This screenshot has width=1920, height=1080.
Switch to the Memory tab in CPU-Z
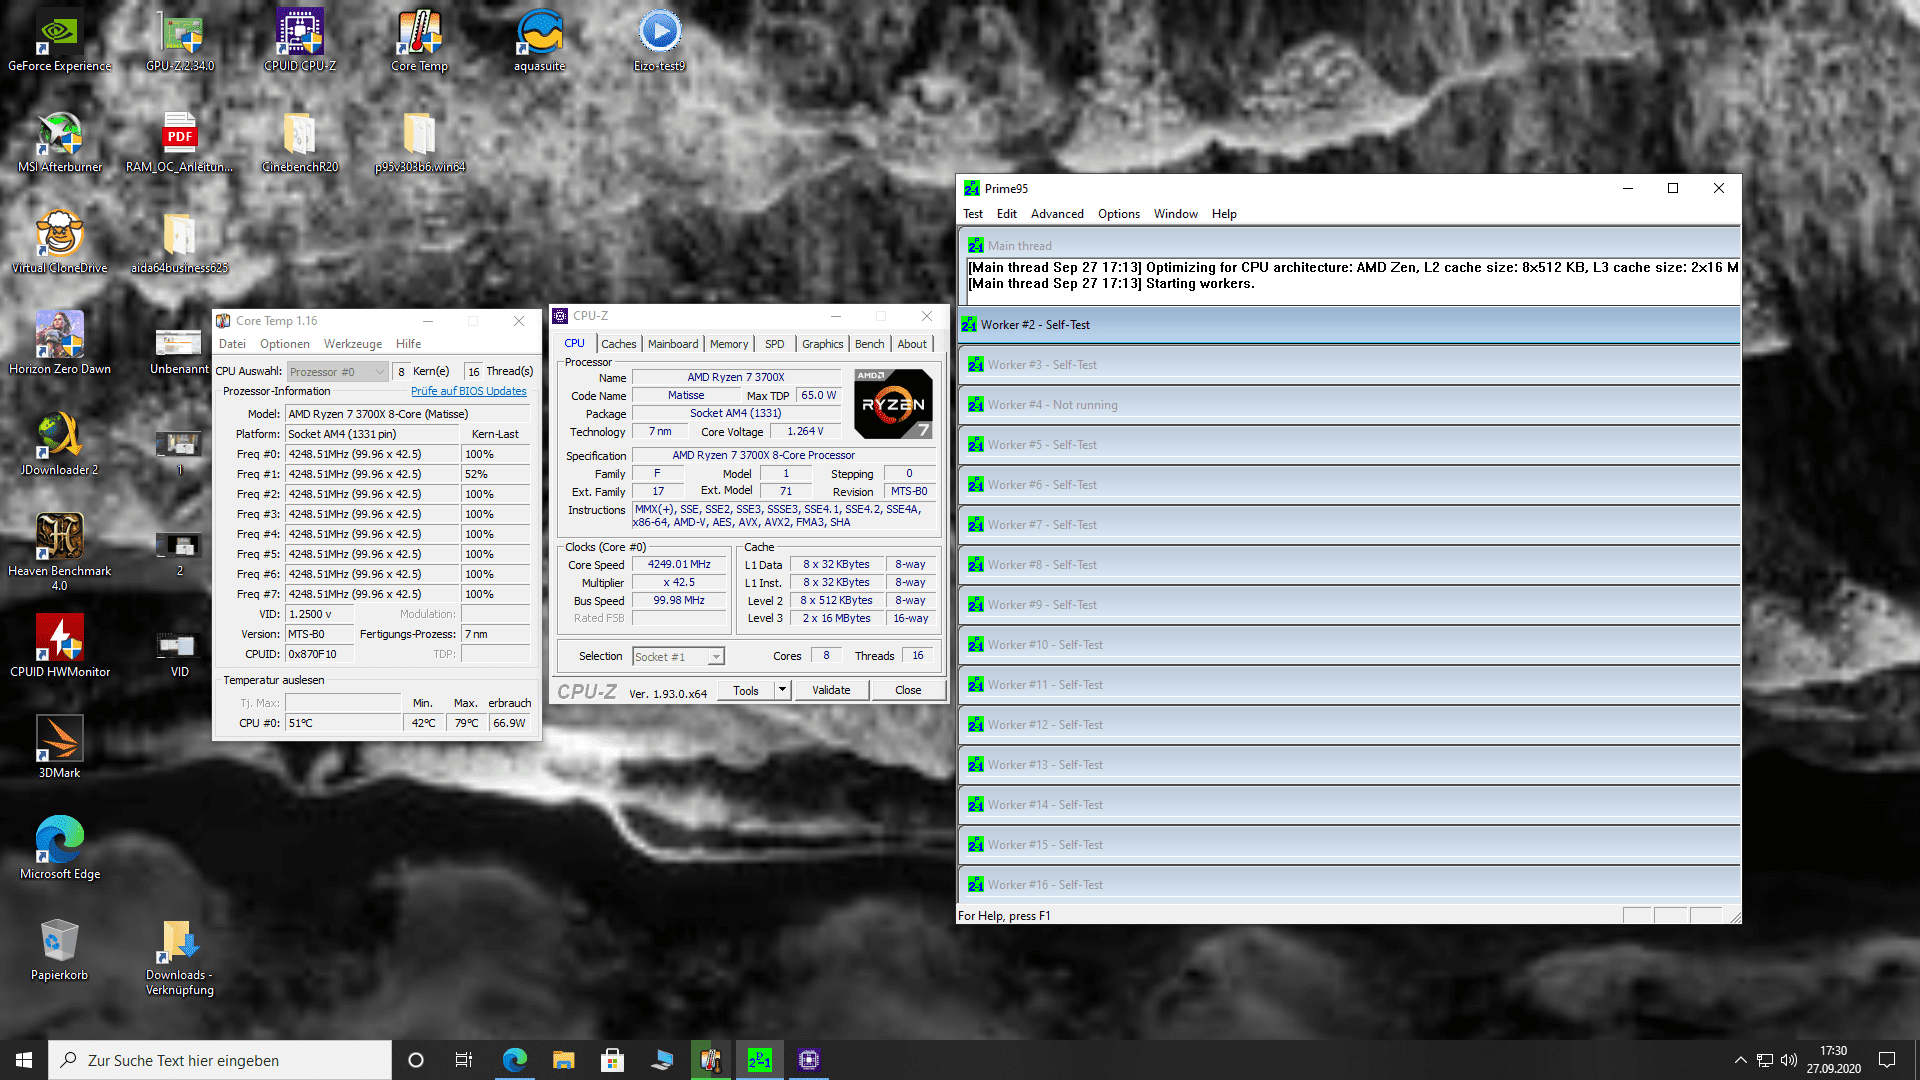[x=729, y=344]
